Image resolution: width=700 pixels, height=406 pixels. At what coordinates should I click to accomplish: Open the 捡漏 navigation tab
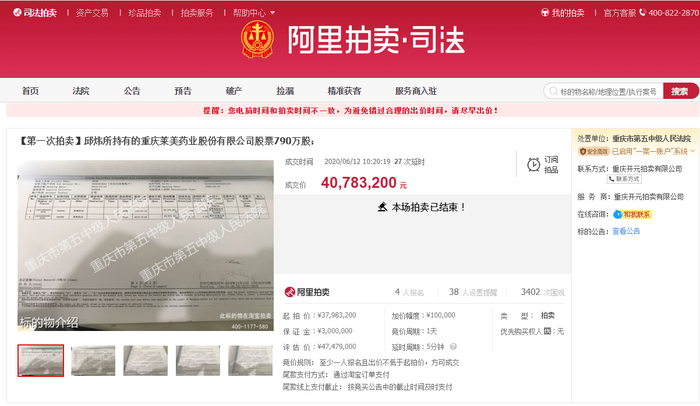coord(285,91)
